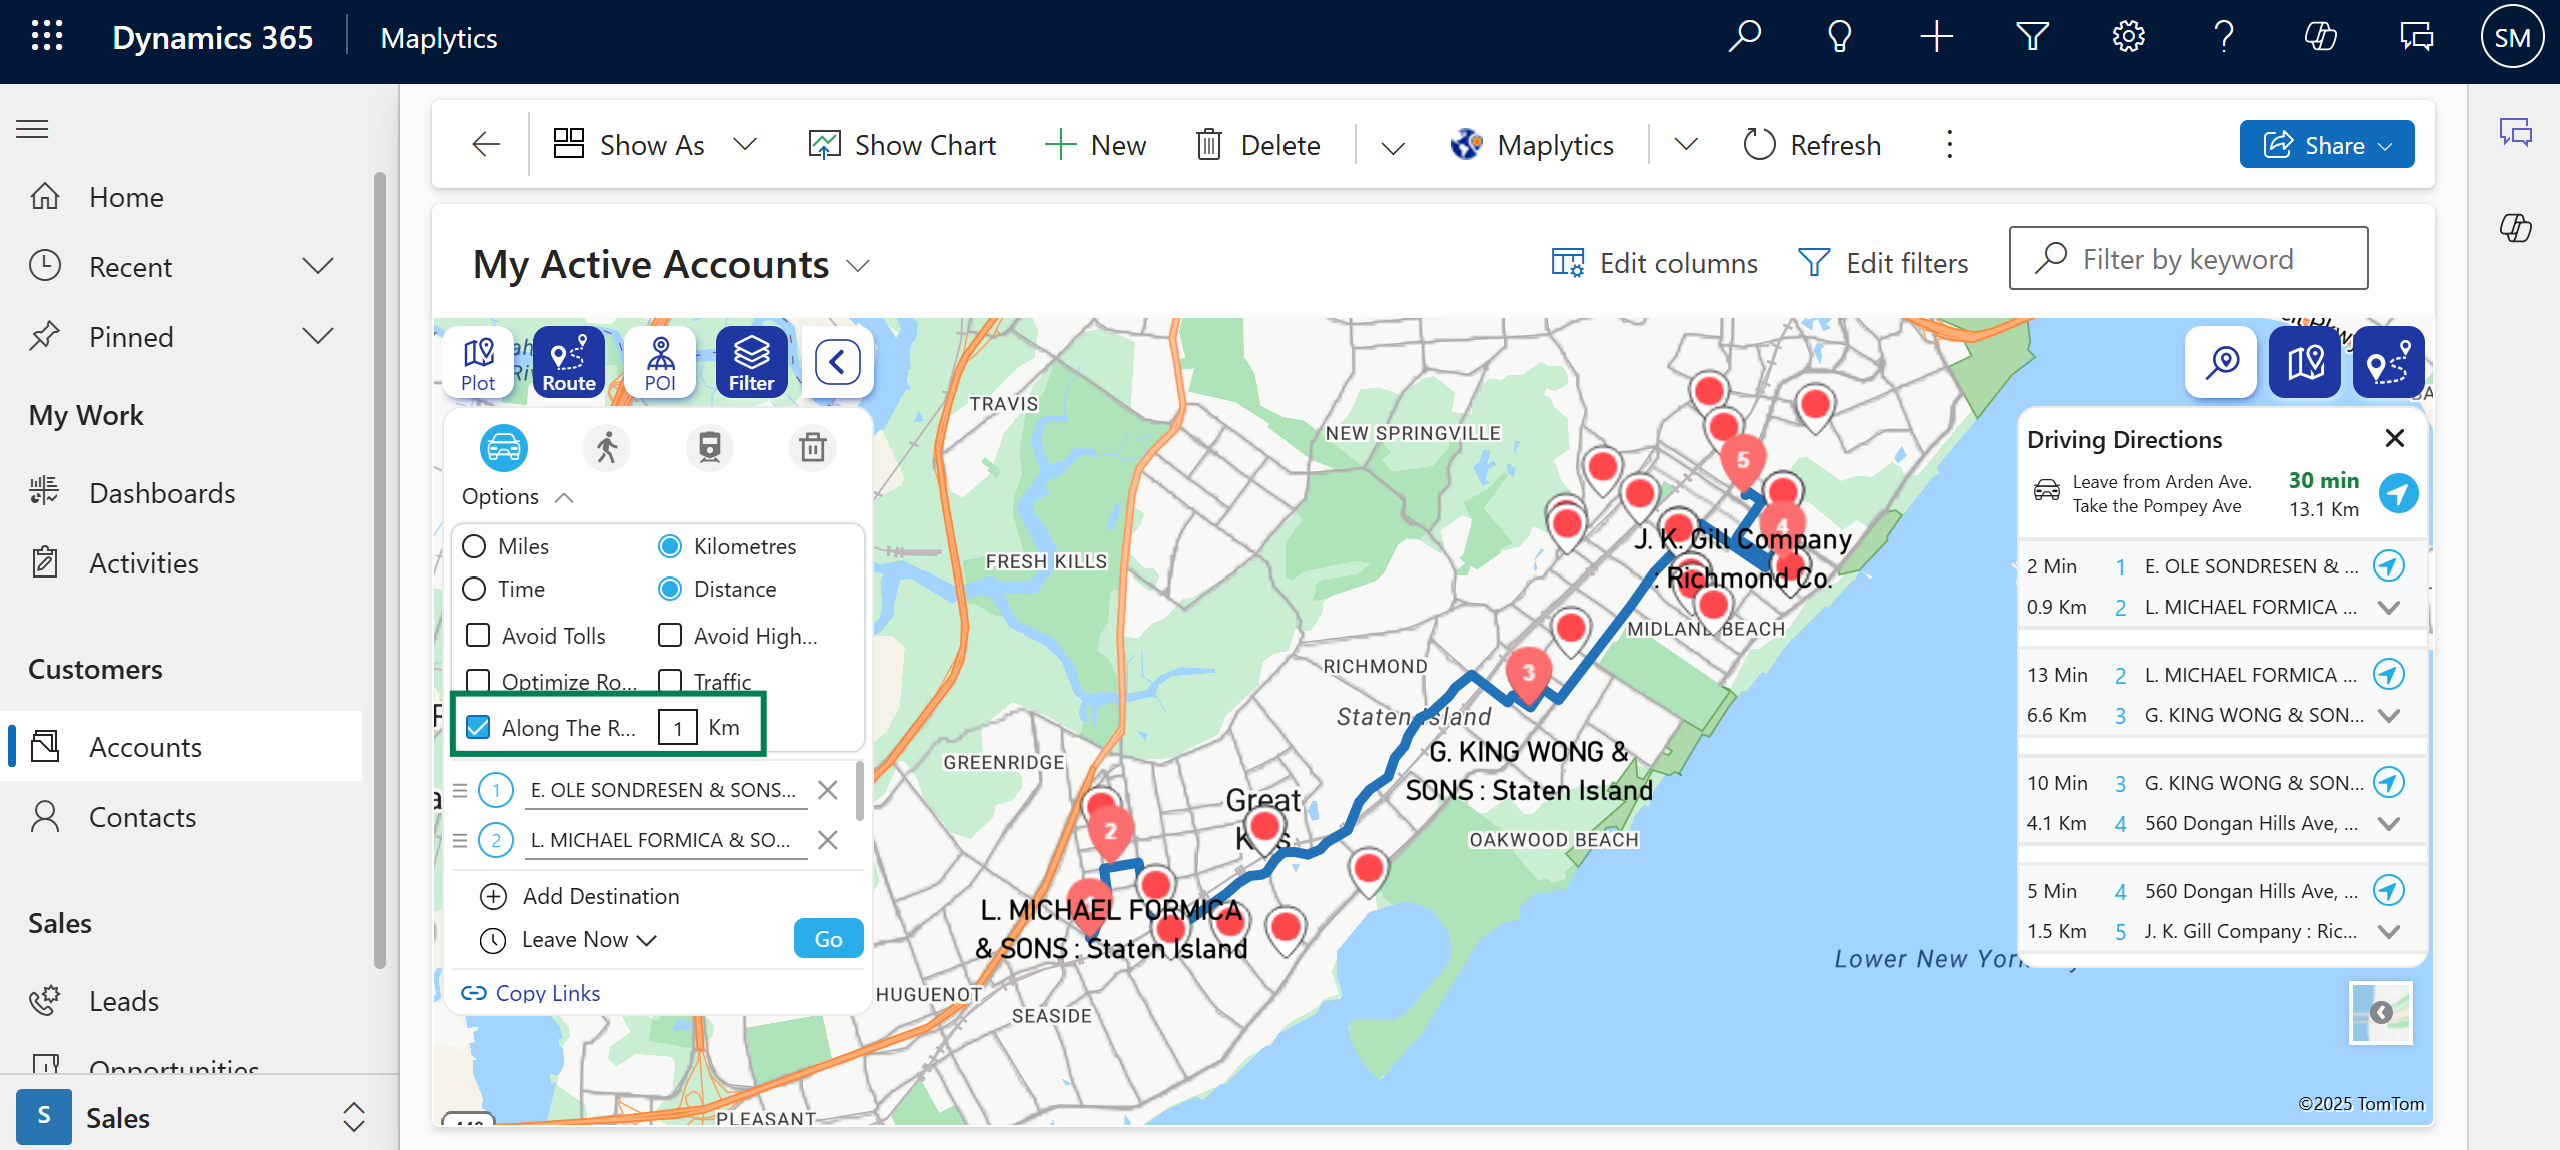The image size is (2560, 1150).
Task: Select transit travel mode icon
Action: pos(710,447)
